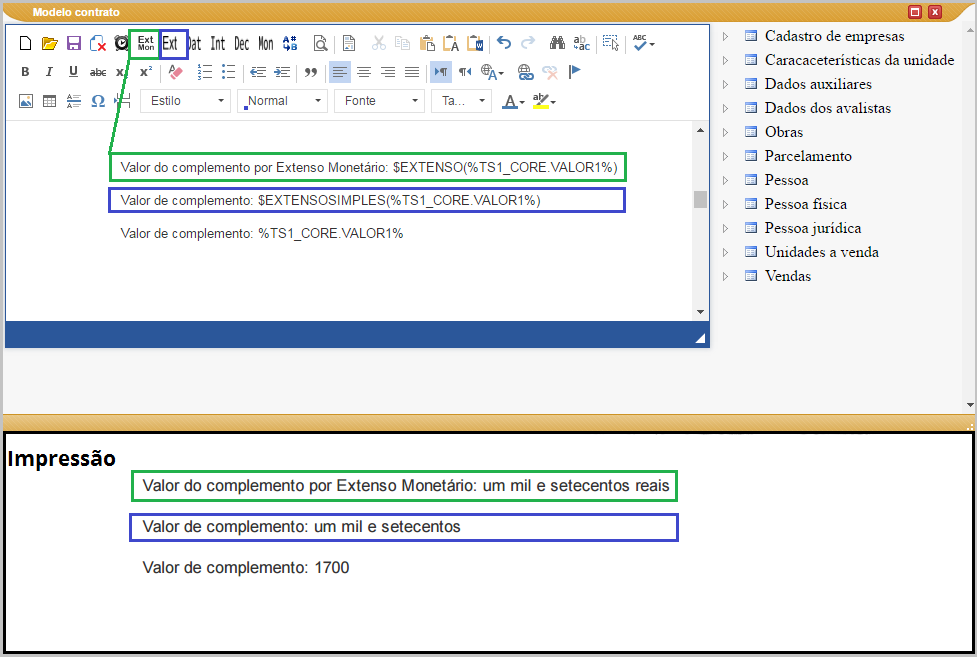Open the Estilo dropdown
The width and height of the screenshot is (977, 657).
pyautogui.click(x=186, y=101)
